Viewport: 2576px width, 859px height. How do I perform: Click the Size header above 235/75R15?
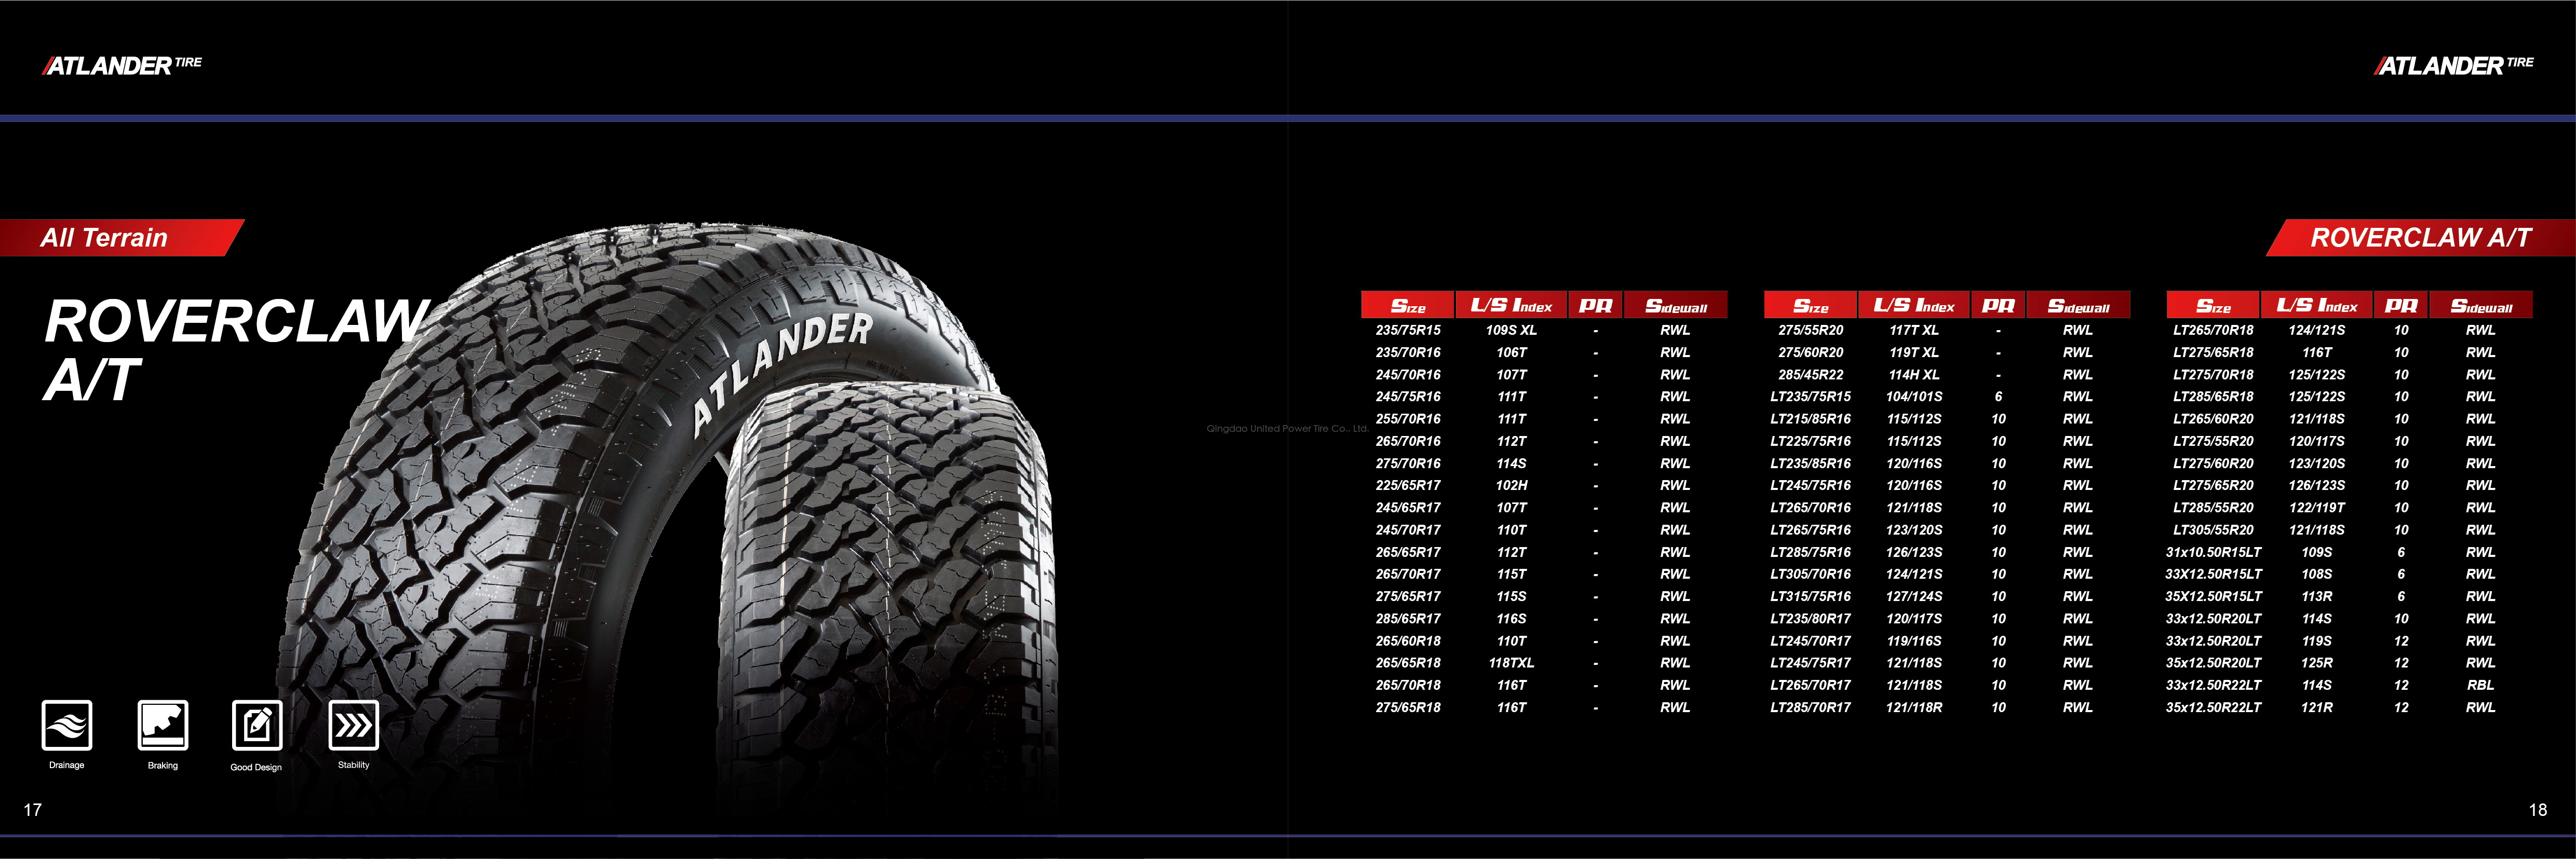click(1408, 305)
